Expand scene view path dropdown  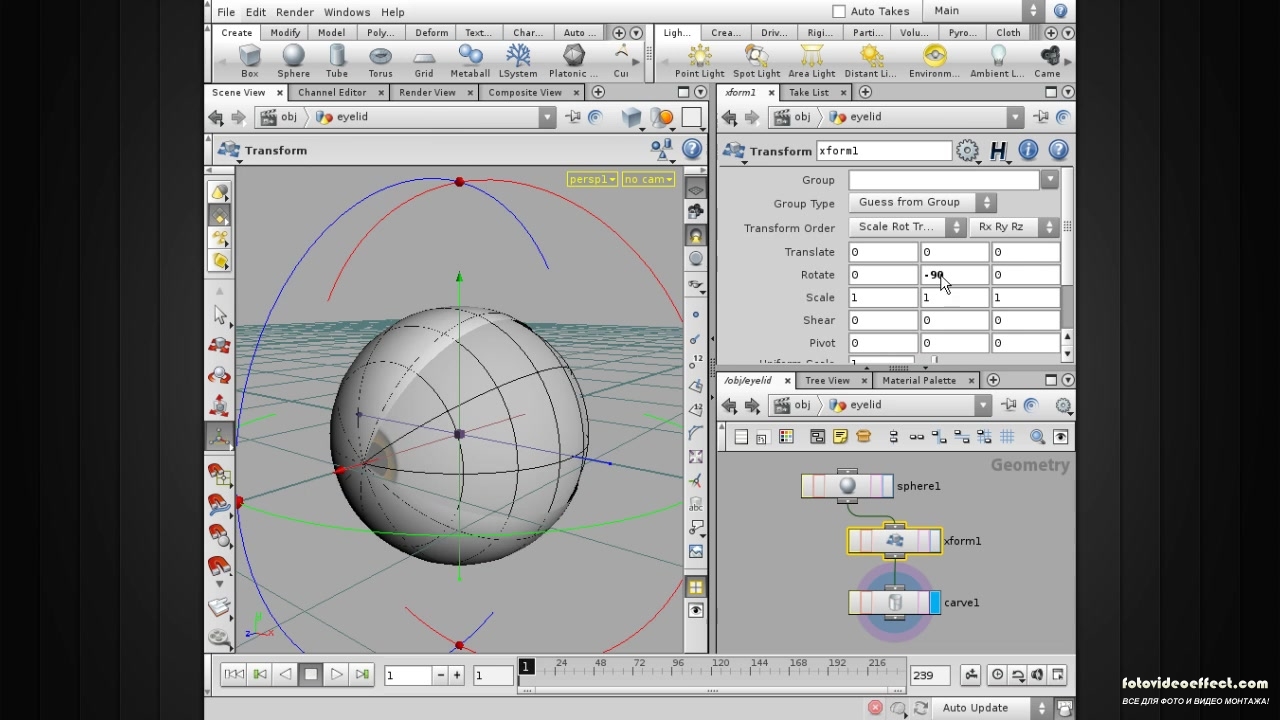click(547, 117)
